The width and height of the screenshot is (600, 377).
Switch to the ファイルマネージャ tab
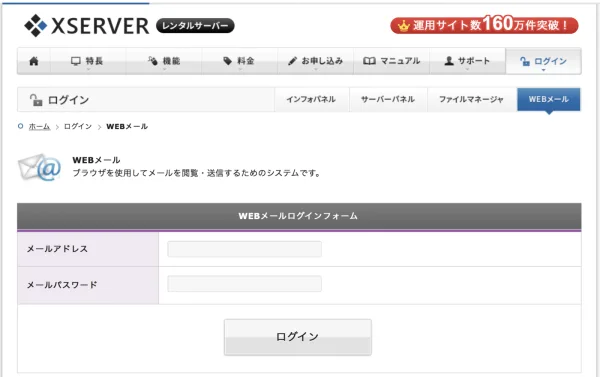(471, 100)
